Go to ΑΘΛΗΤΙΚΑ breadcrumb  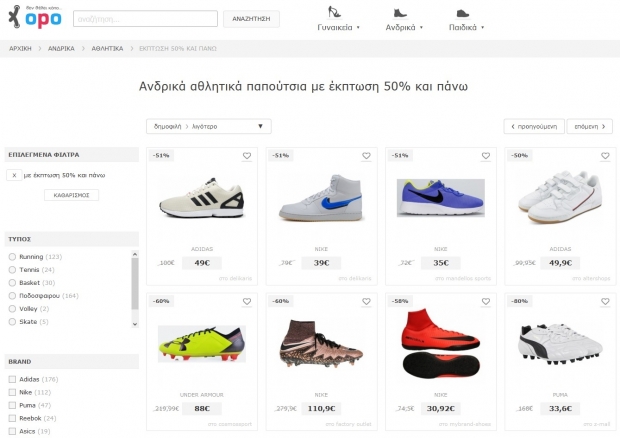(x=107, y=49)
